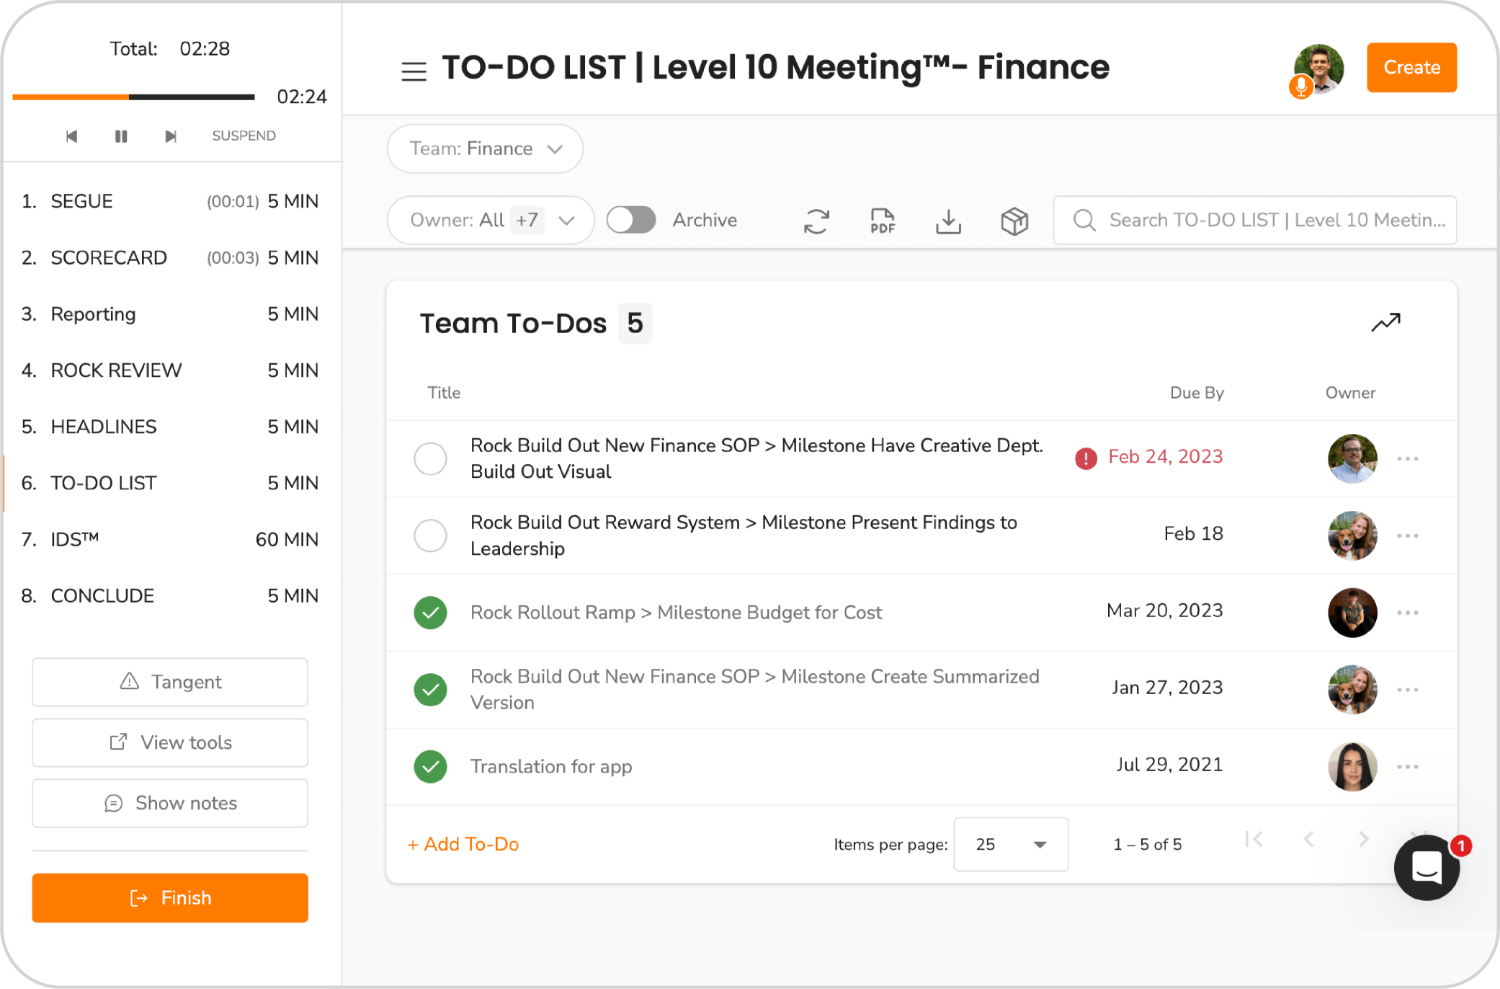Select the SCORECARD agenda item
1500x989 pixels.
[x=108, y=257]
